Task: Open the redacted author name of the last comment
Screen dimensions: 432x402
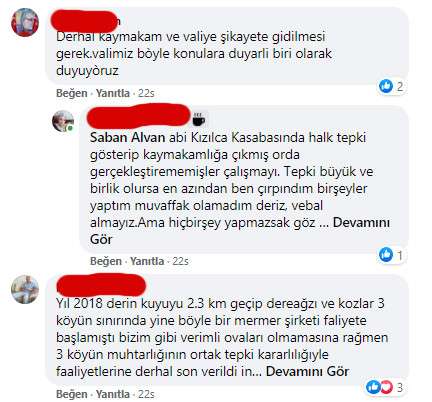Action: click(x=101, y=285)
